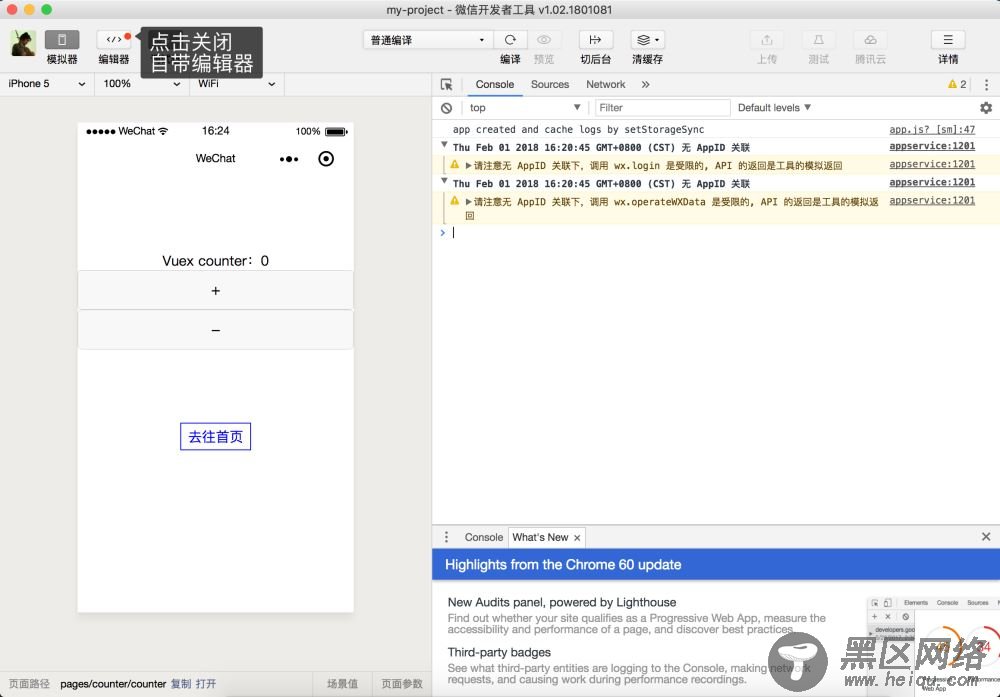Click the test (测试) flask icon

tap(818, 40)
